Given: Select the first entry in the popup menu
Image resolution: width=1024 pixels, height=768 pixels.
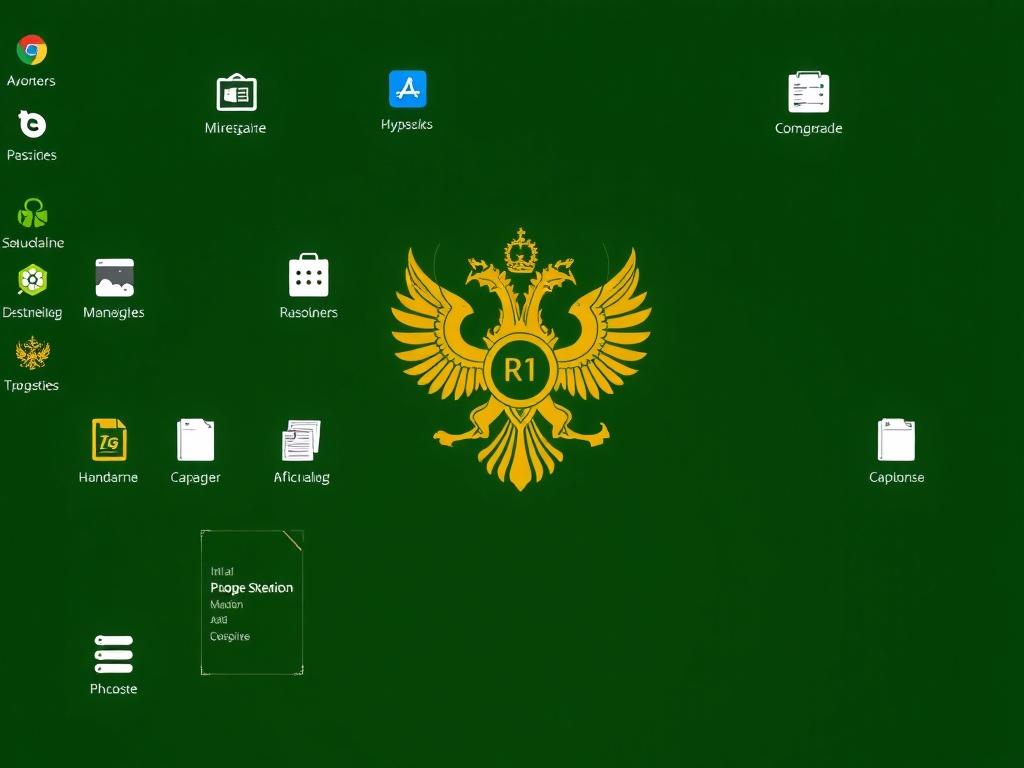Looking at the screenshot, I should [222, 571].
